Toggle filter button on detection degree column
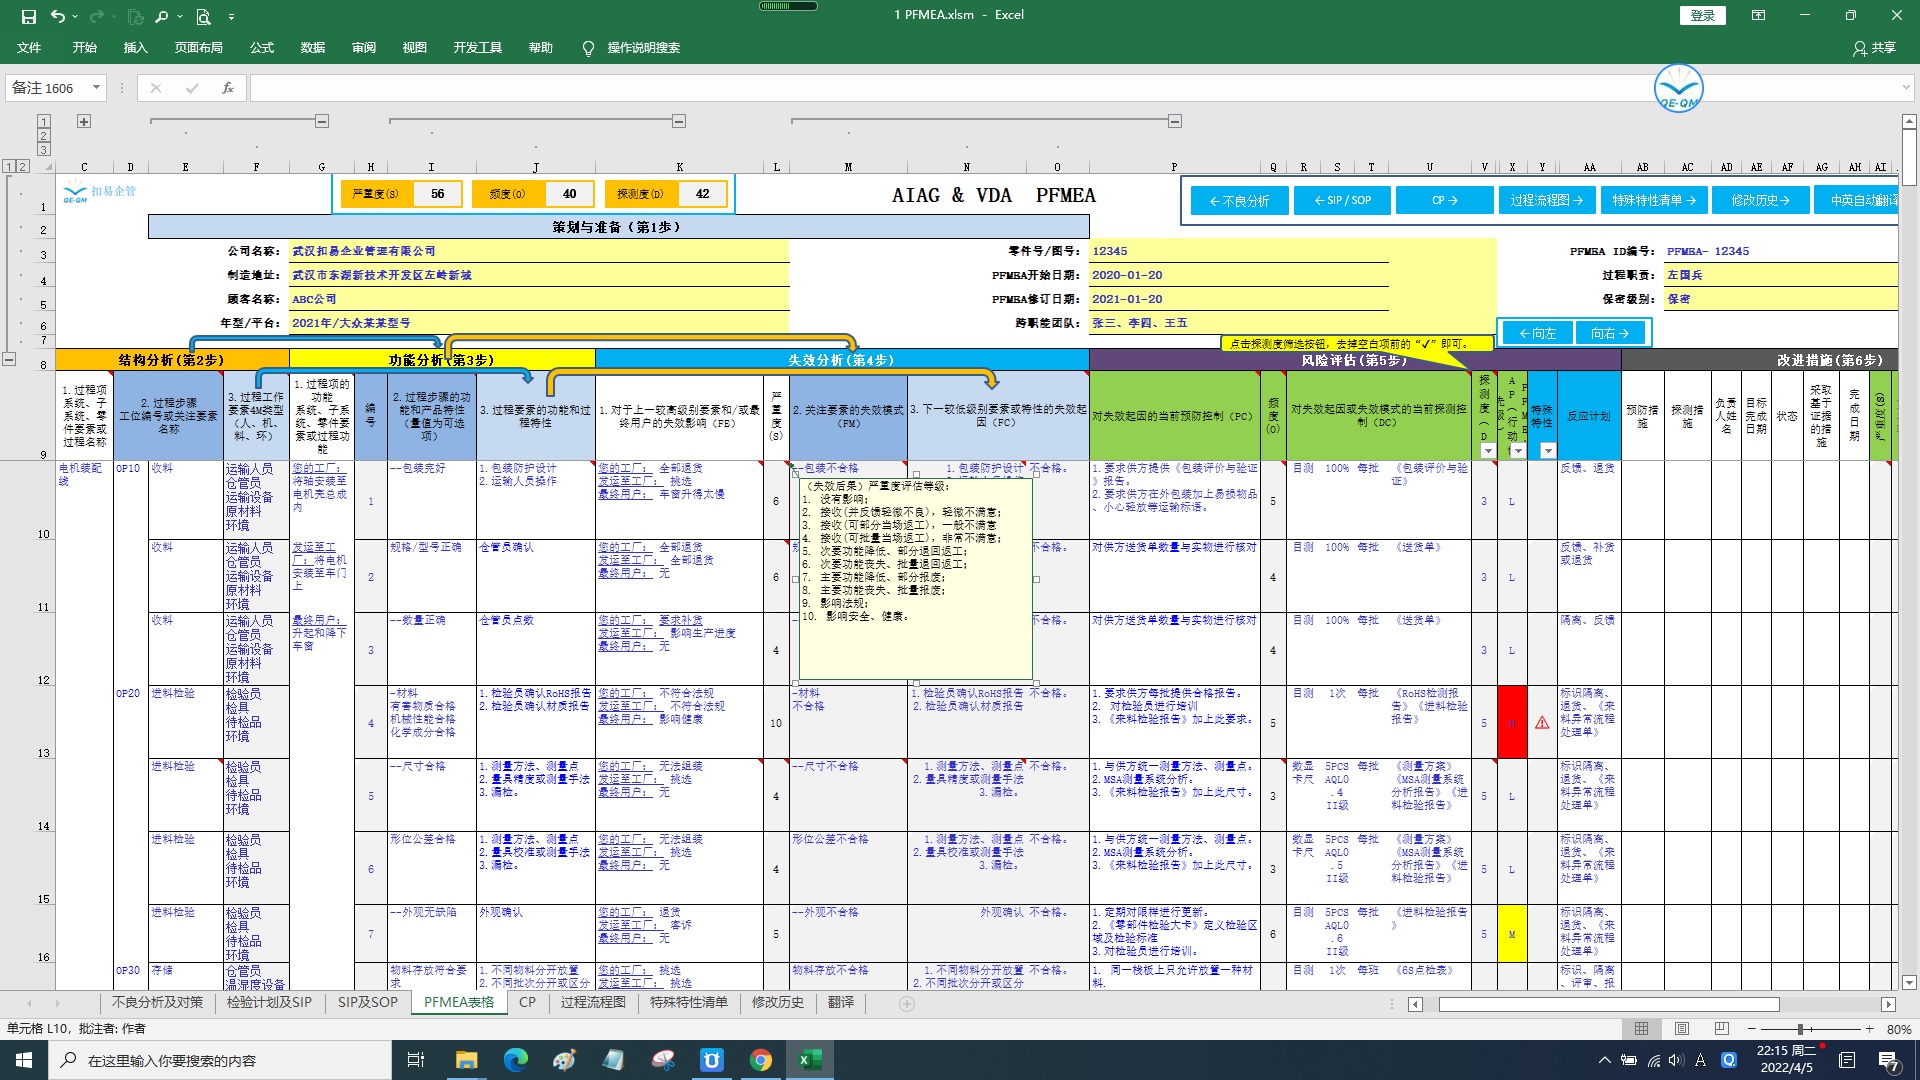The image size is (1920, 1080). click(x=1487, y=451)
